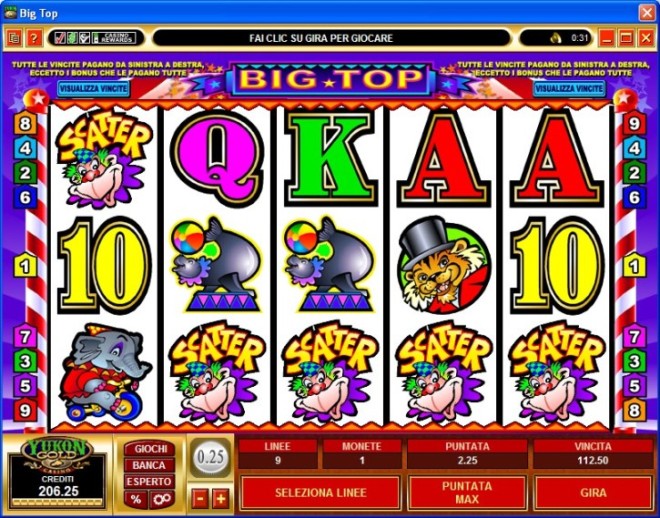Image resolution: width=660 pixels, height=518 pixels.
Task: Click the white shield checkmark icon
Action: tap(84, 38)
